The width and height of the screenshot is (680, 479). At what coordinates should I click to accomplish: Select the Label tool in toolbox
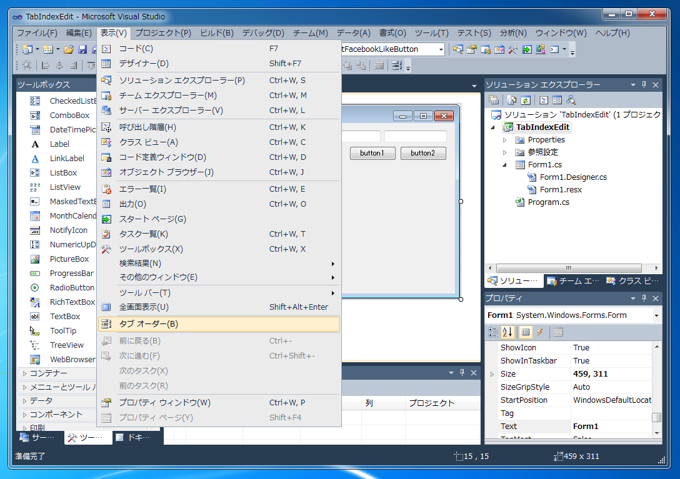point(60,144)
